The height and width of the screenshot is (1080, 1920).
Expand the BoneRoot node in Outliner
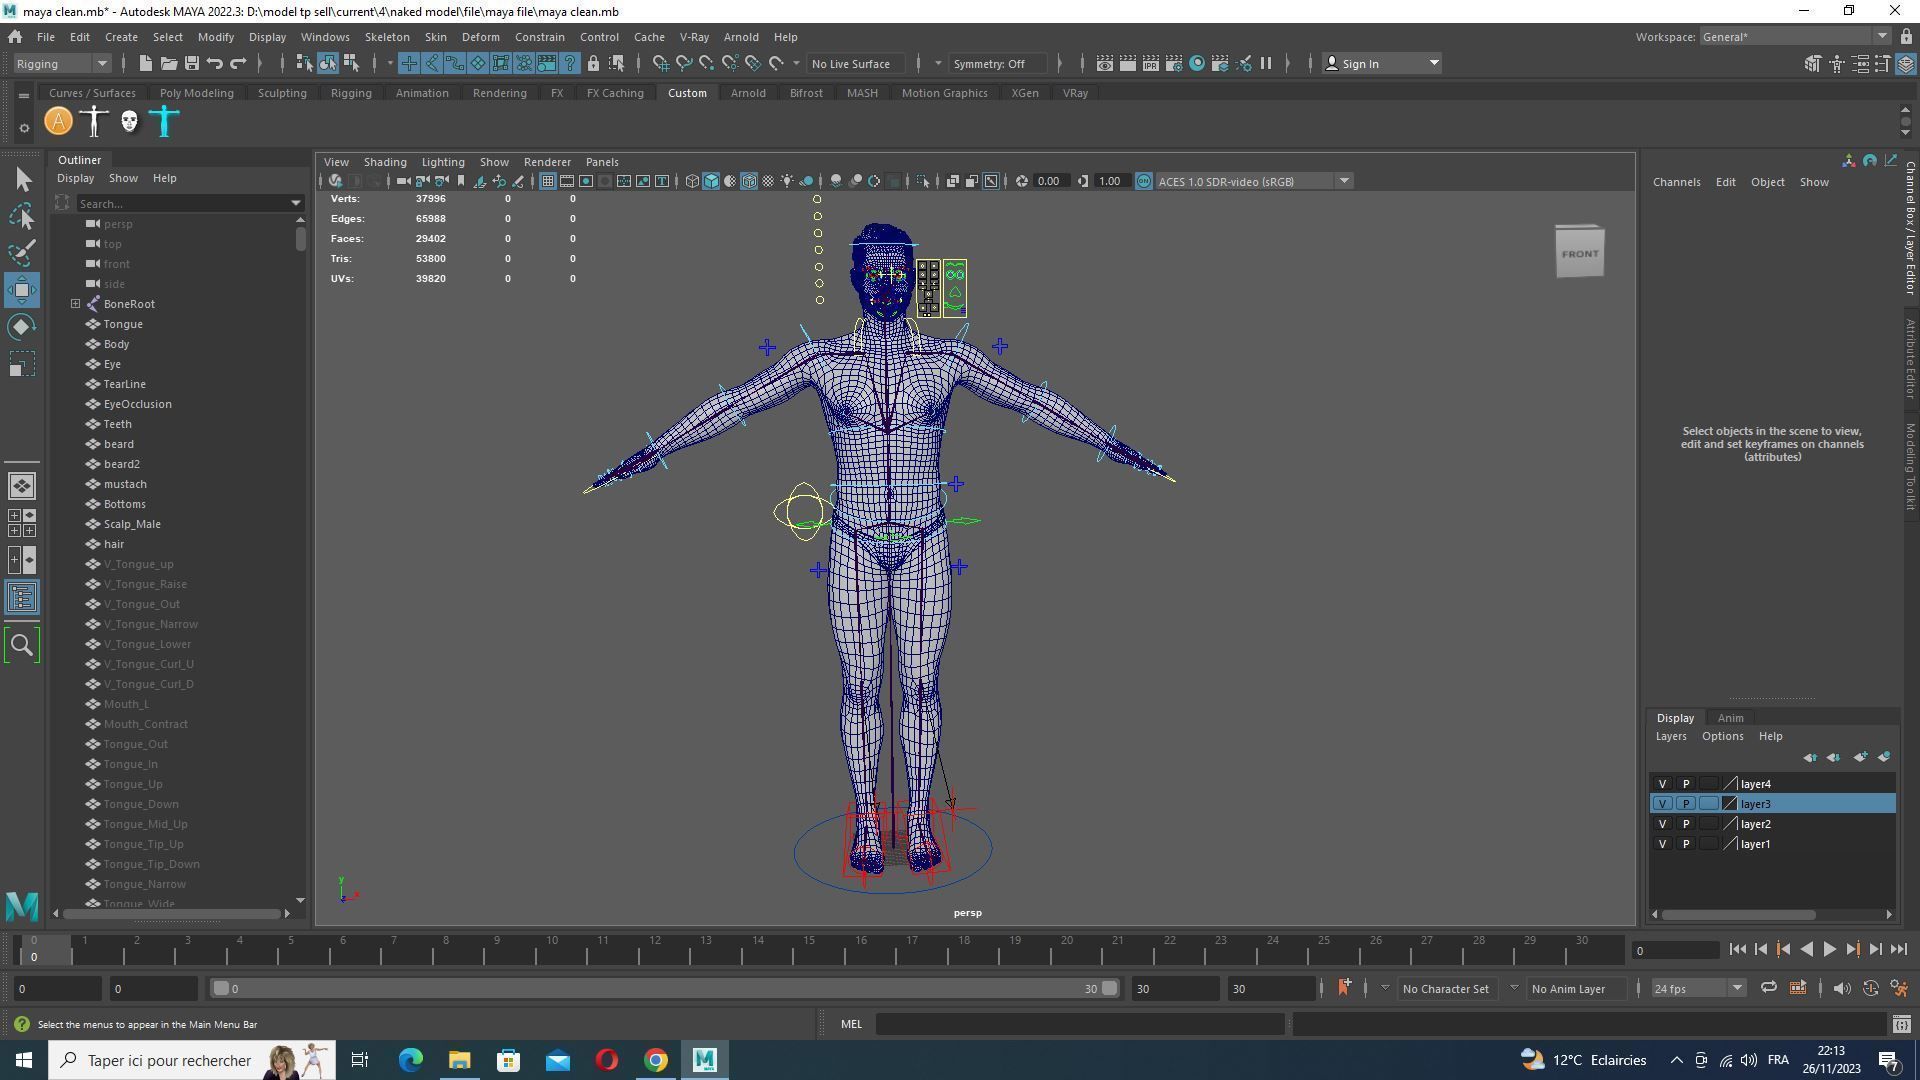[x=75, y=304]
